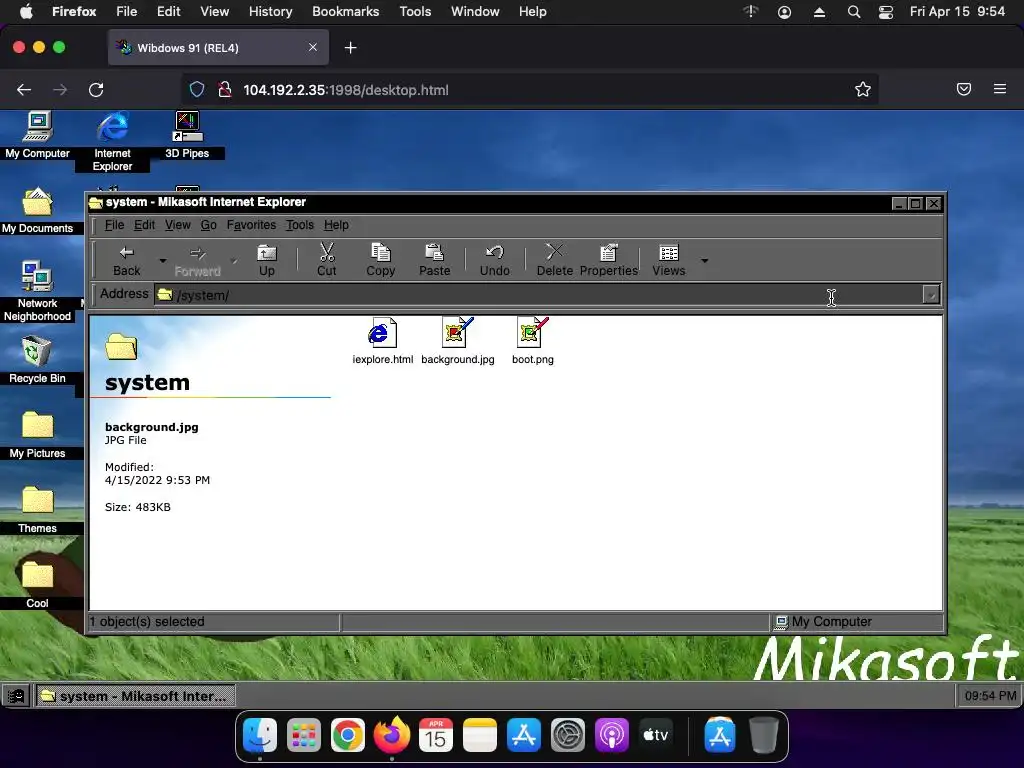Expand the Views dropdown arrow
1024x768 pixels.
tap(705, 261)
